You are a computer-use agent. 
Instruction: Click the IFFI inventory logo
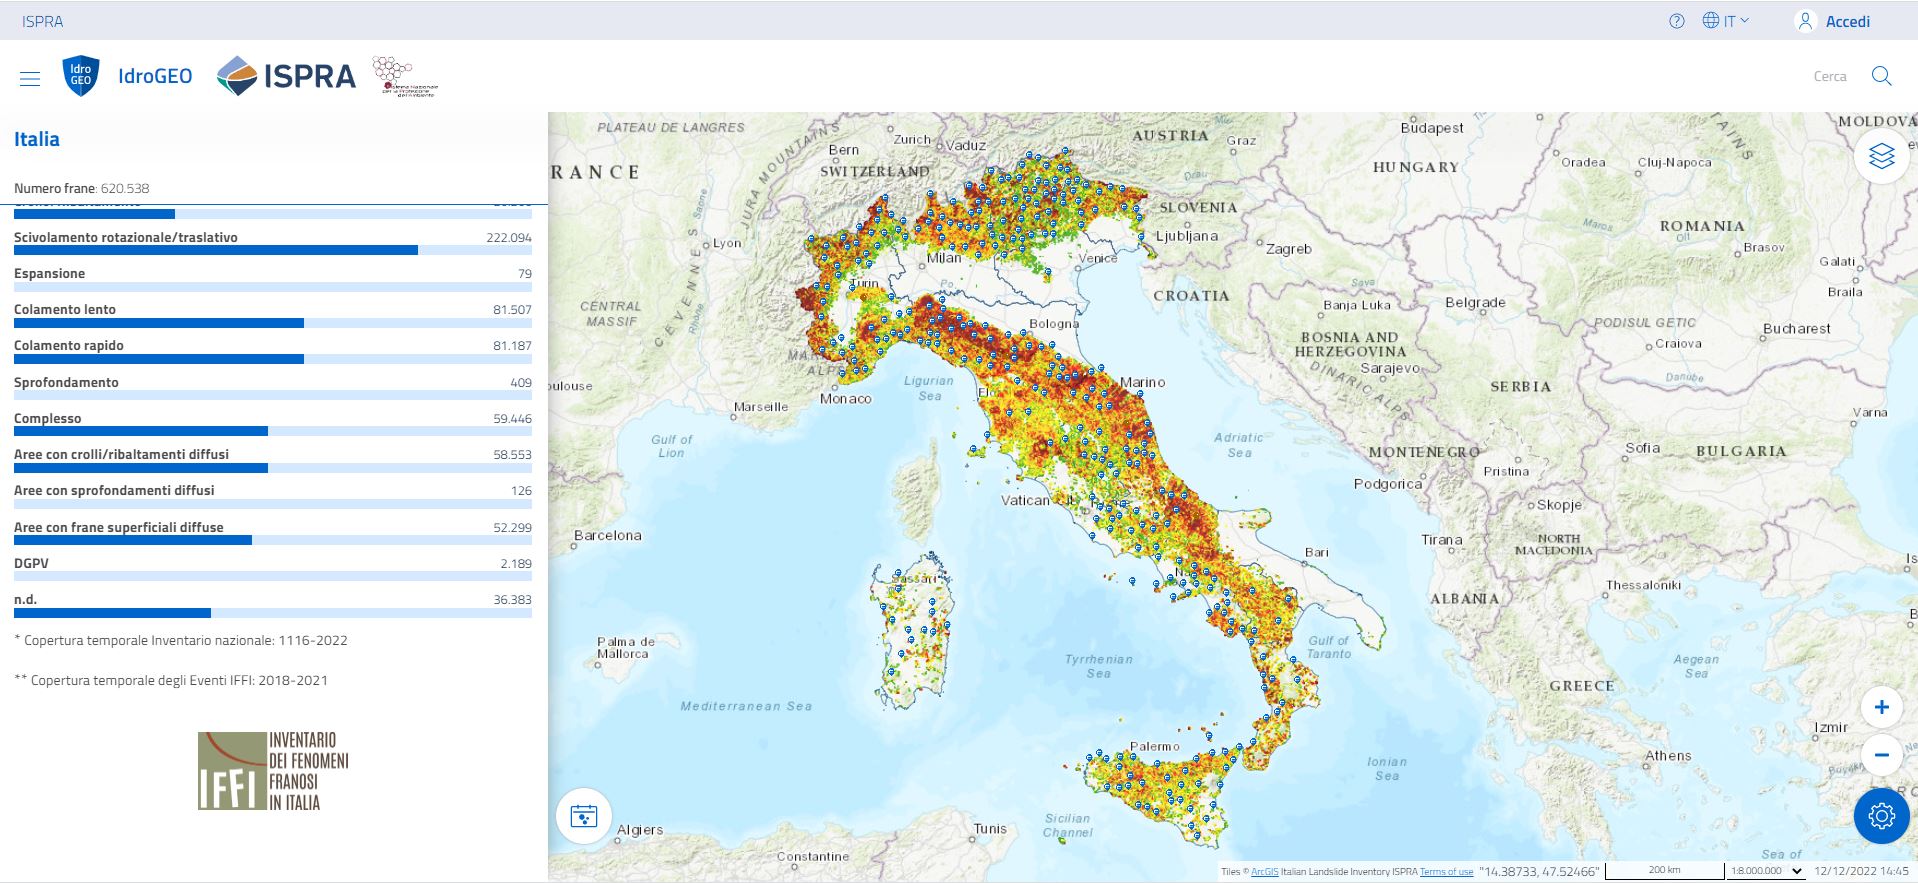(273, 770)
